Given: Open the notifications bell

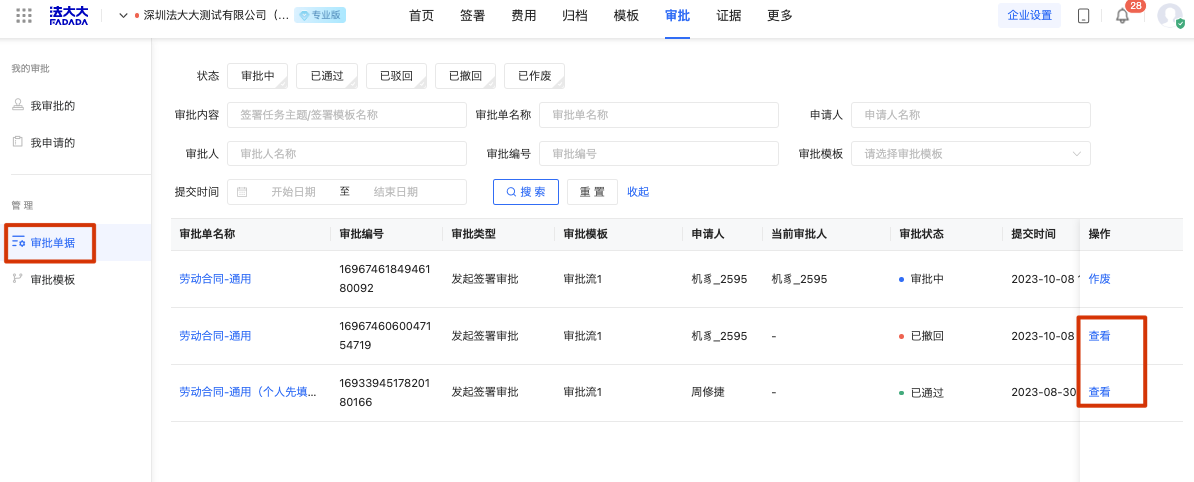Looking at the screenshot, I should 1122,17.
